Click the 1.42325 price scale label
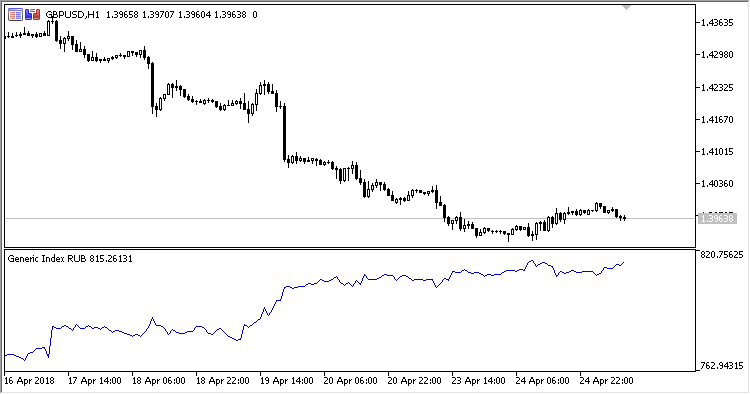 pos(717,88)
